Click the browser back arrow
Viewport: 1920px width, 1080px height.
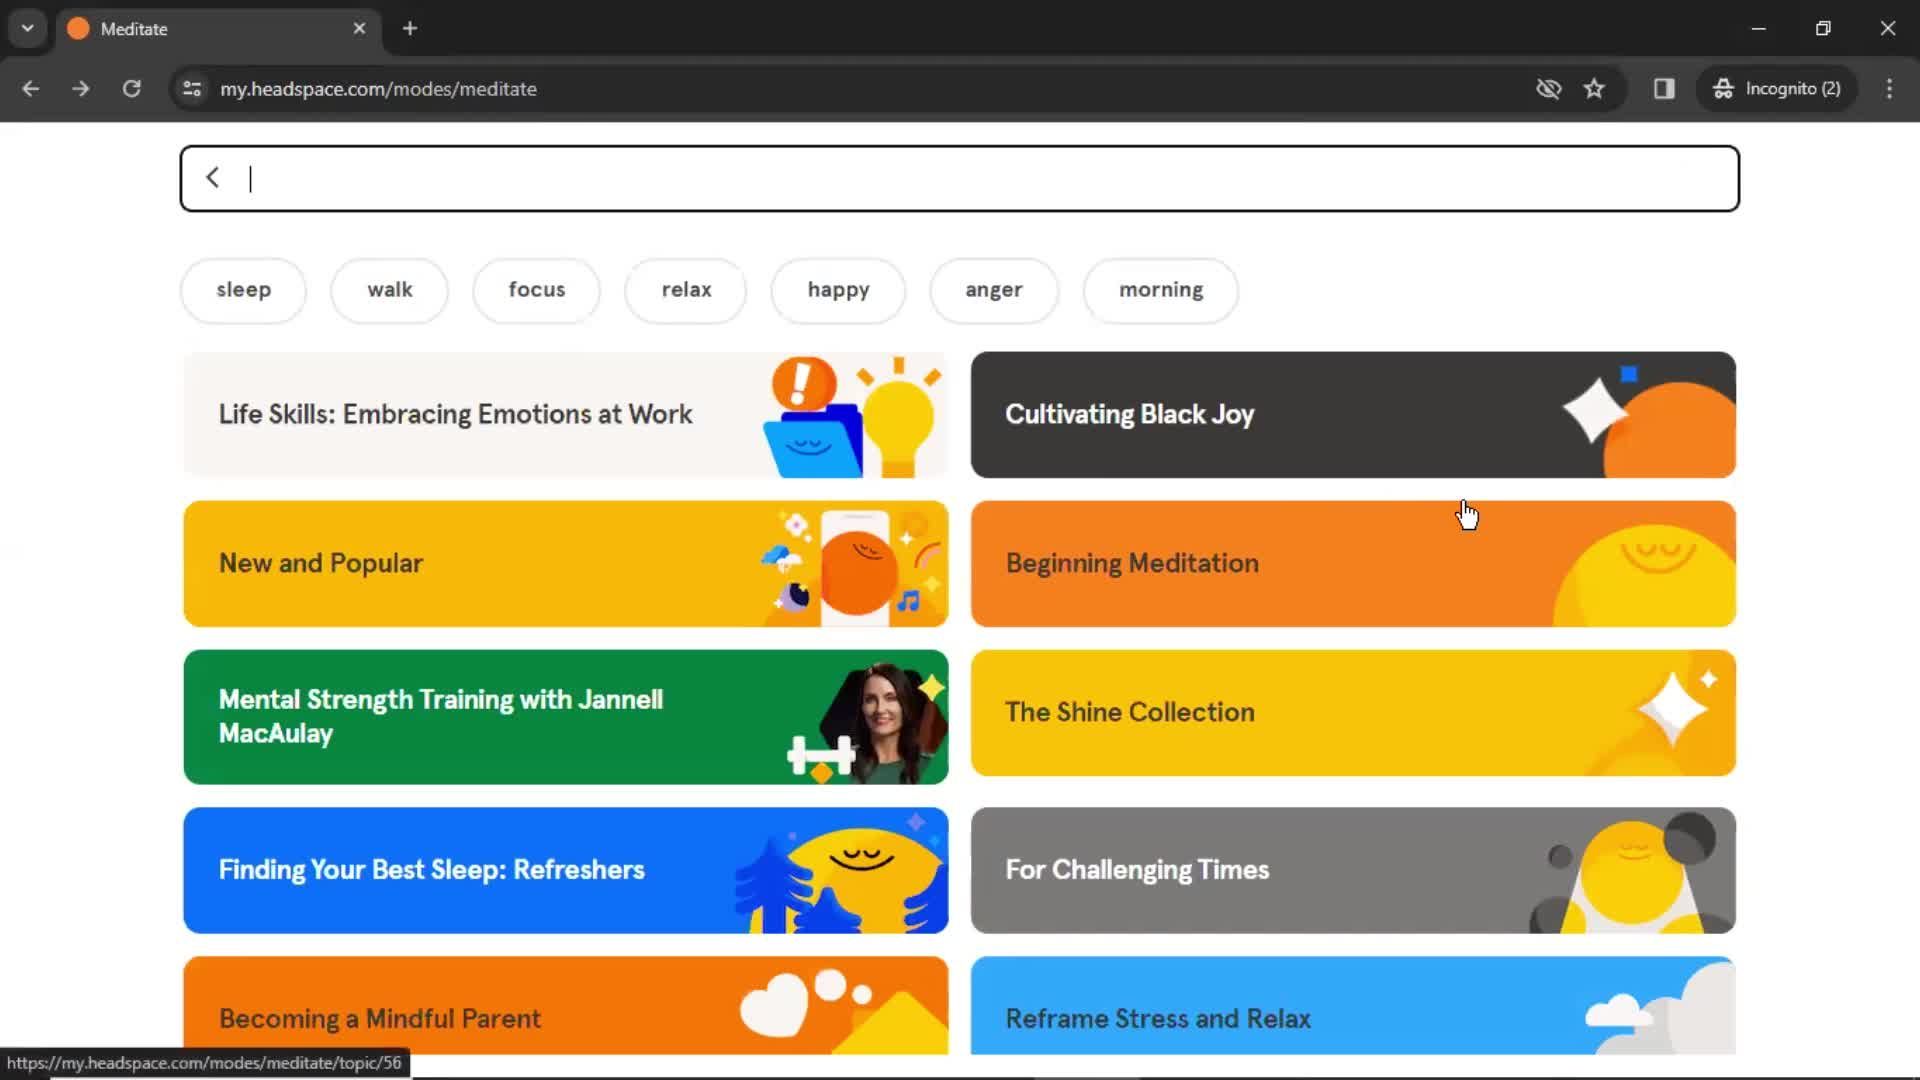31,89
